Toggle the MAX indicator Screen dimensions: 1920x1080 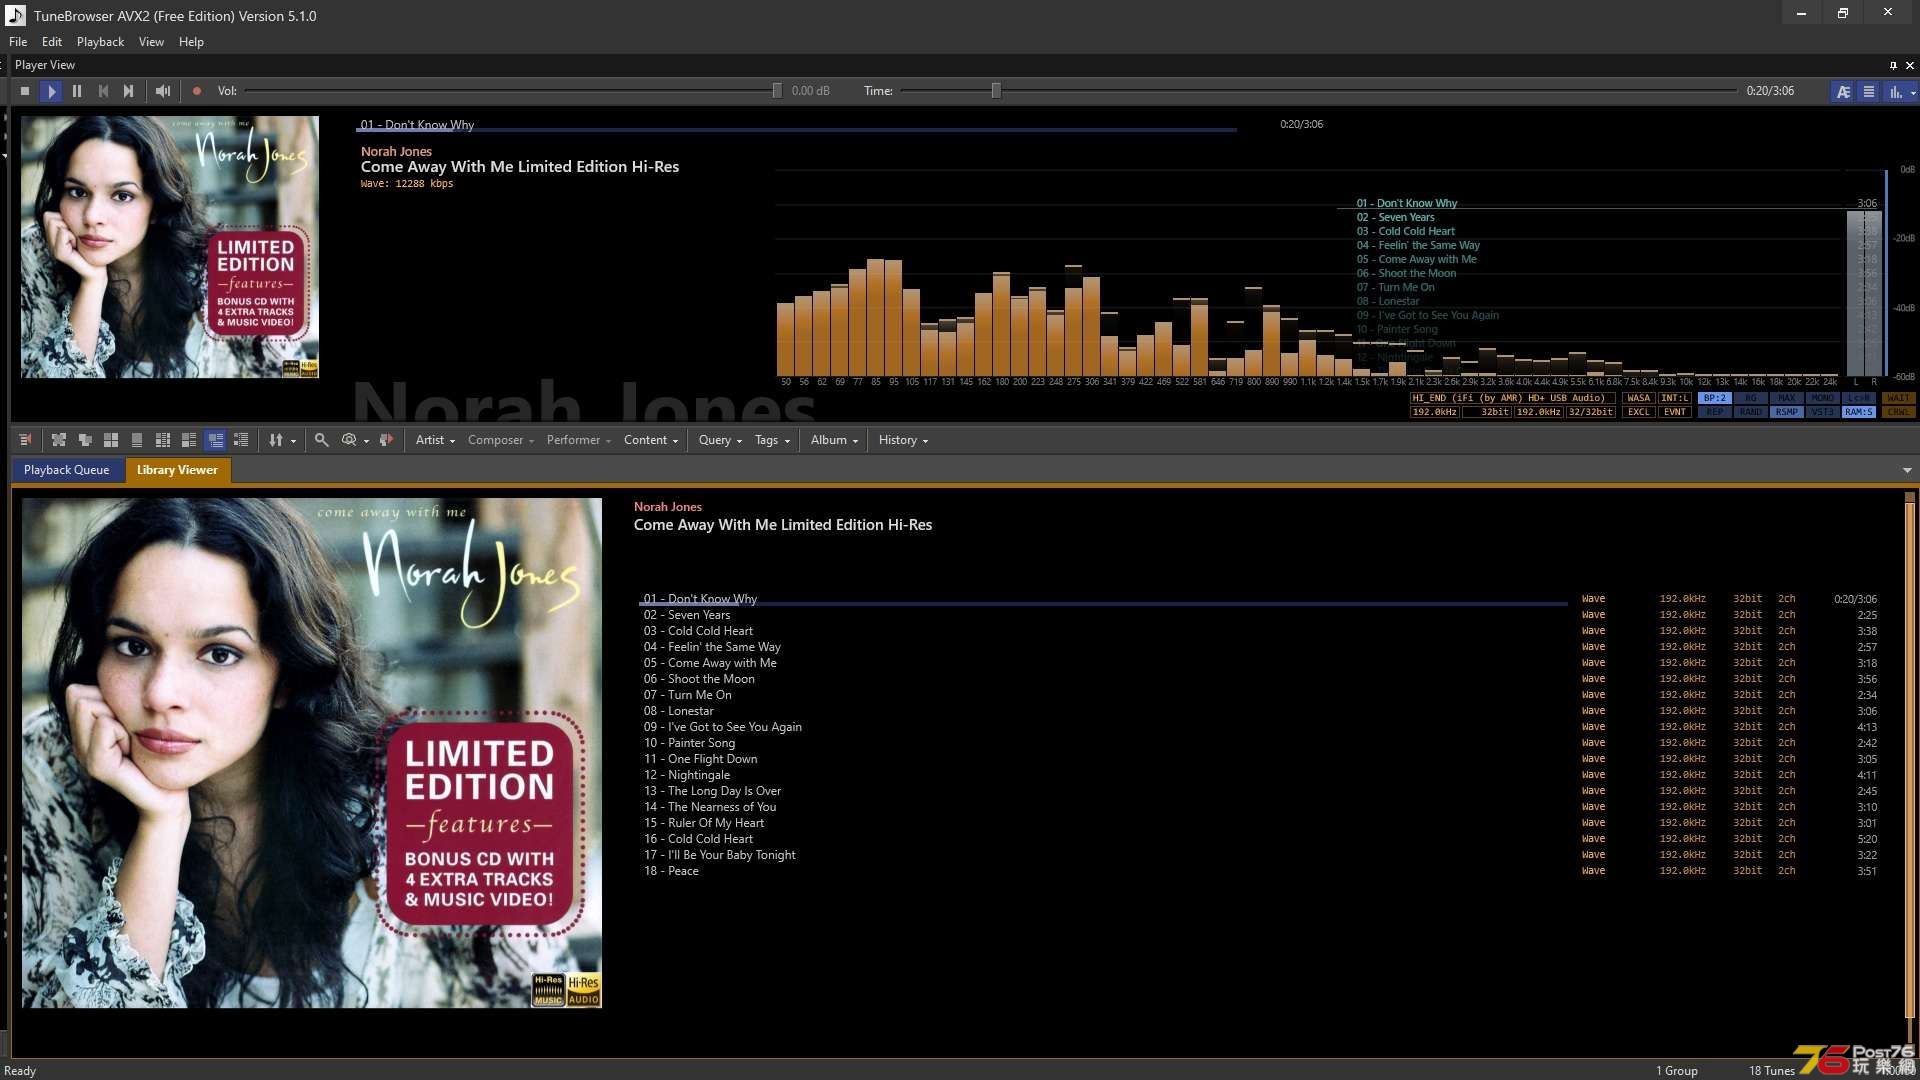[x=1787, y=398]
